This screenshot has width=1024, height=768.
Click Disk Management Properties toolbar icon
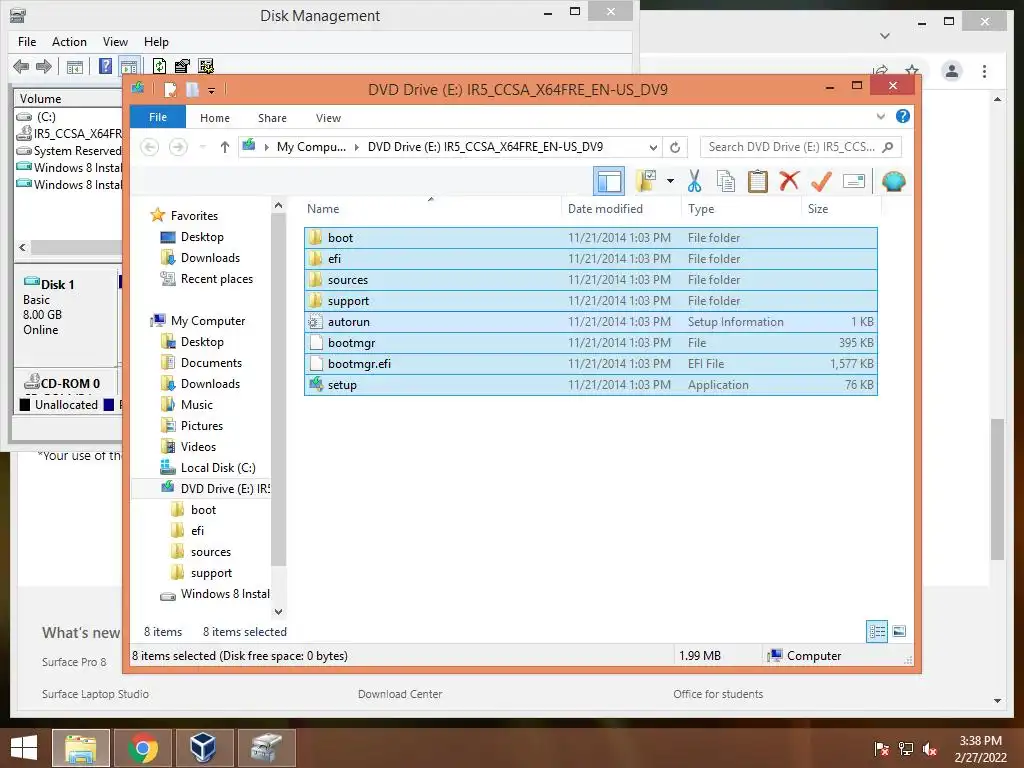(x=182, y=66)
